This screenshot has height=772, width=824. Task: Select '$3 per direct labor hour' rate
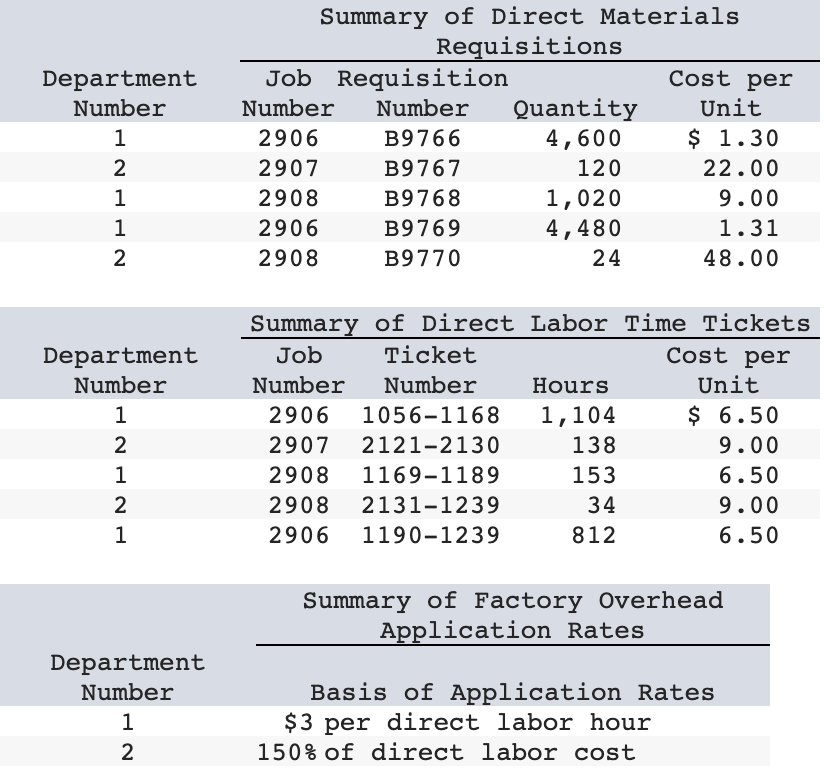point(467,723)
